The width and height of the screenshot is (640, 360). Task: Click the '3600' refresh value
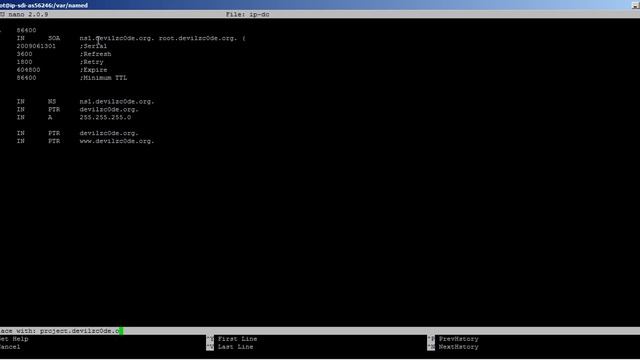24,54
